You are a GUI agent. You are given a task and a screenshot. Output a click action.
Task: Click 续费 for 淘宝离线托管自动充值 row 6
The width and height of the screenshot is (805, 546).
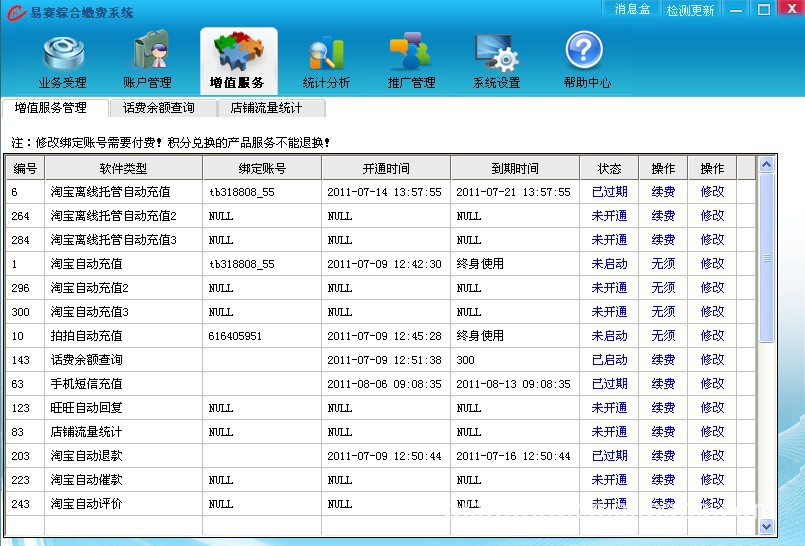click(x=663, y=192)
